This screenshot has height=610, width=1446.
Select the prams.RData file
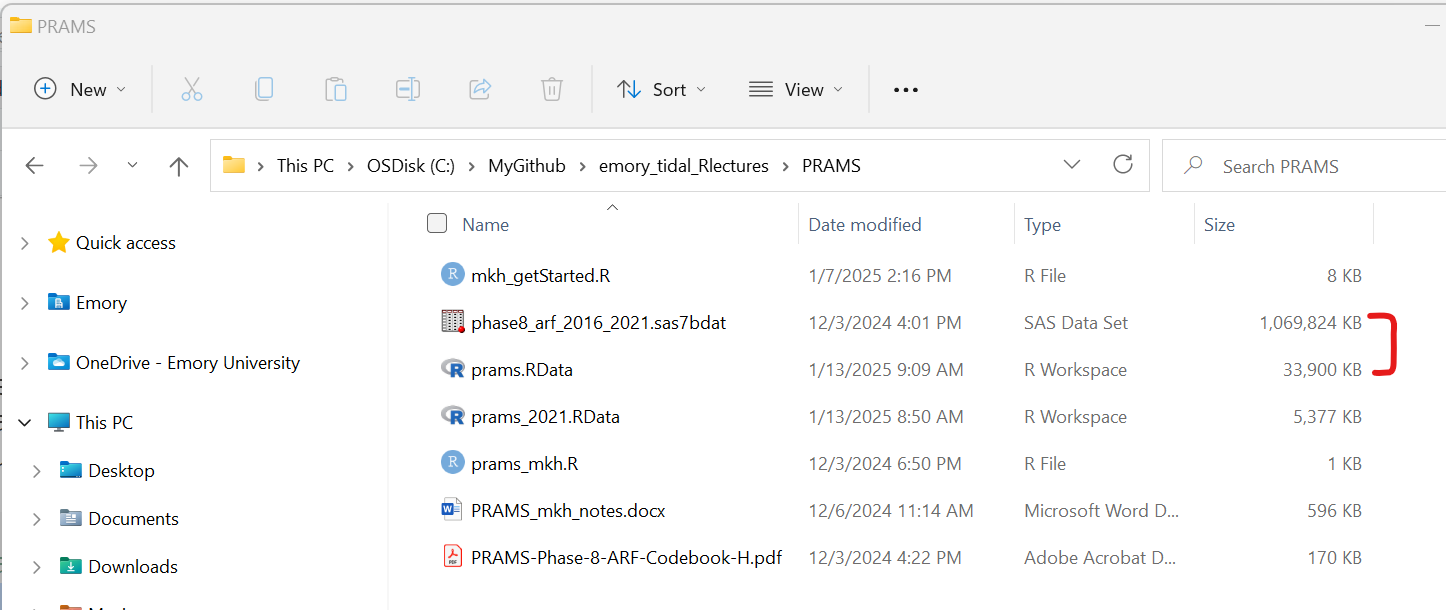[x=521, y=370]
